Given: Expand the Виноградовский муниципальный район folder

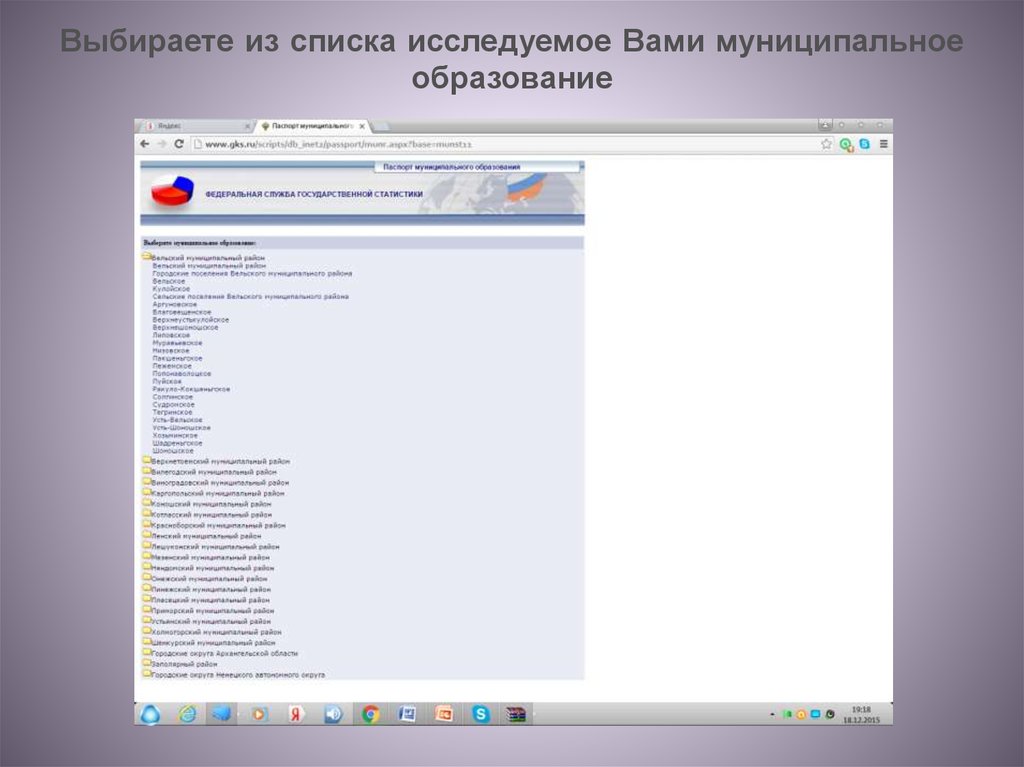Looking at the screenshot, I should pos(147,482).
